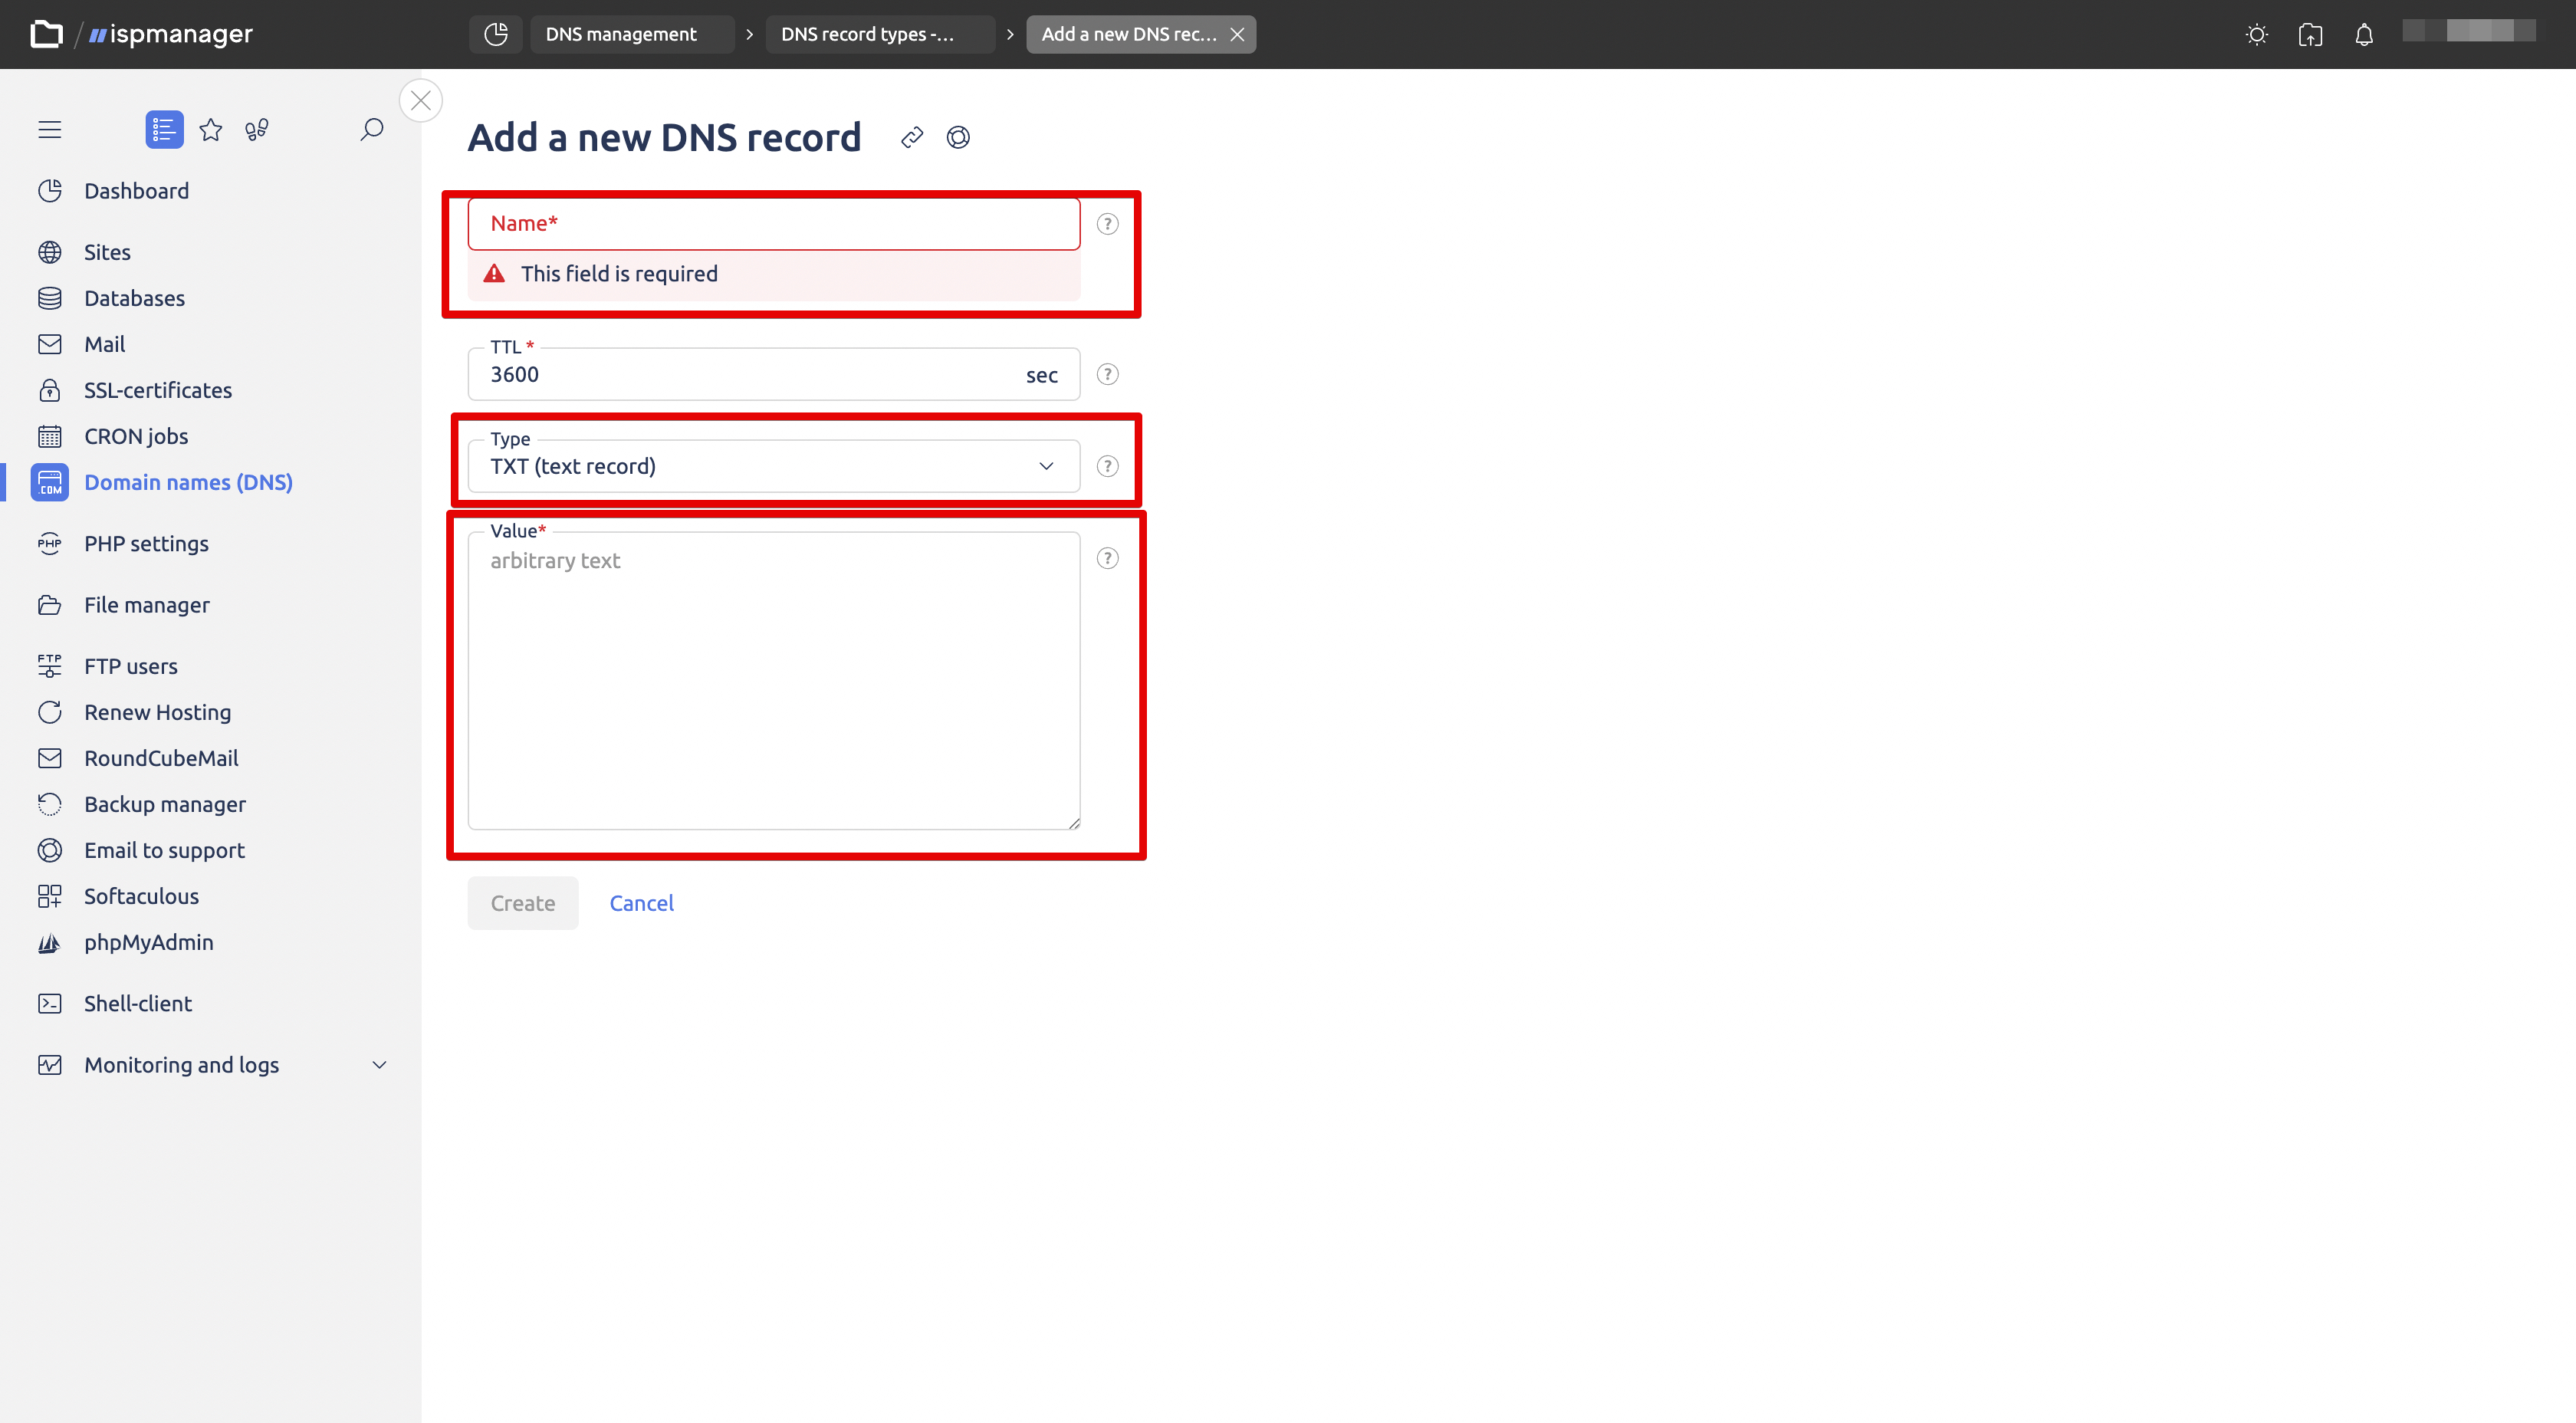Click the TTL input with 3600

click(x=773, y=374)
